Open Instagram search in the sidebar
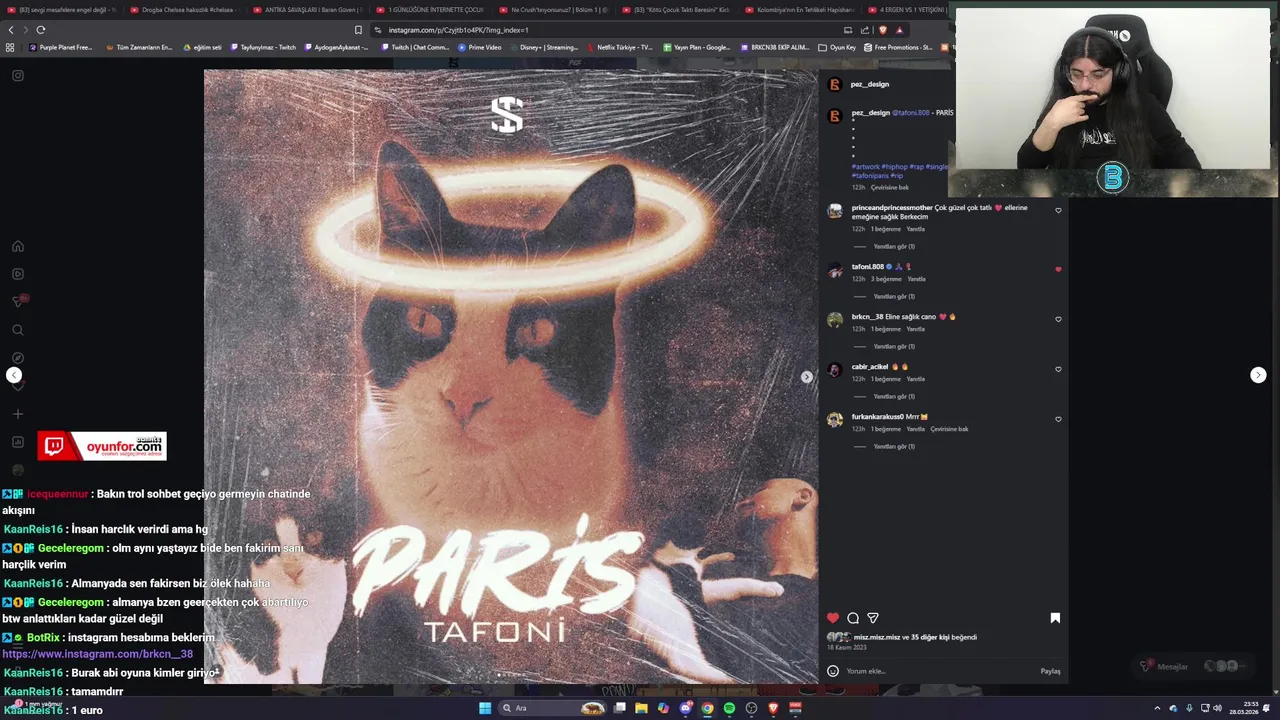1280x720 pixels. pos(18,330)
